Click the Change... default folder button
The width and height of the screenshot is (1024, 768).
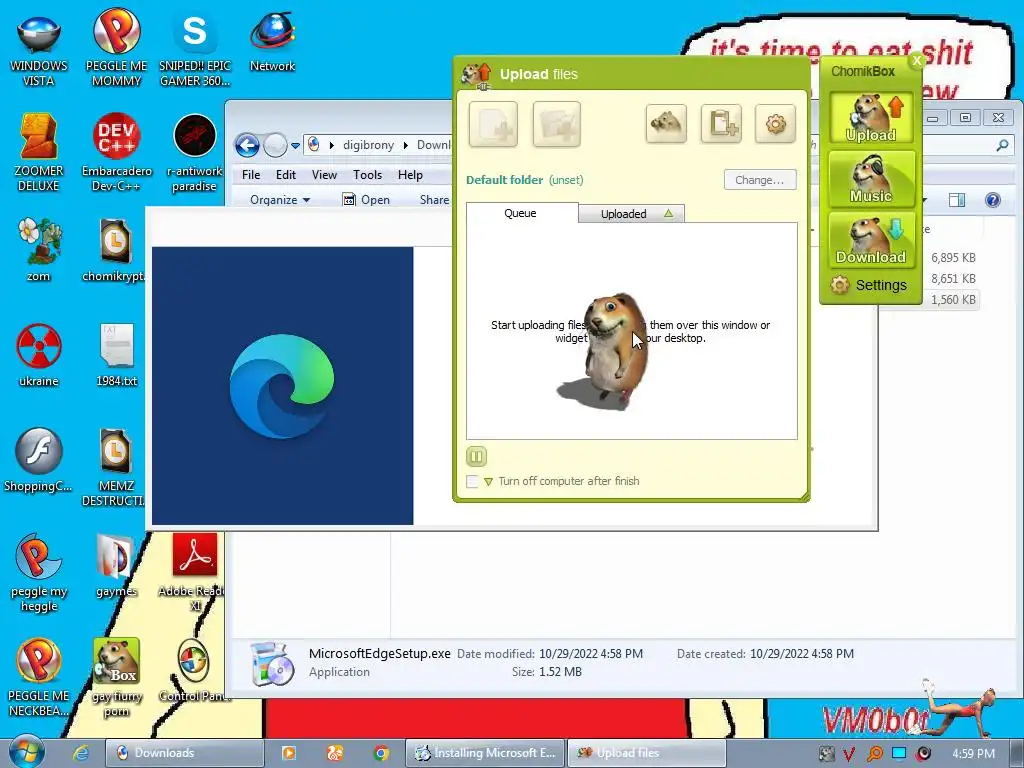(760, 180)
